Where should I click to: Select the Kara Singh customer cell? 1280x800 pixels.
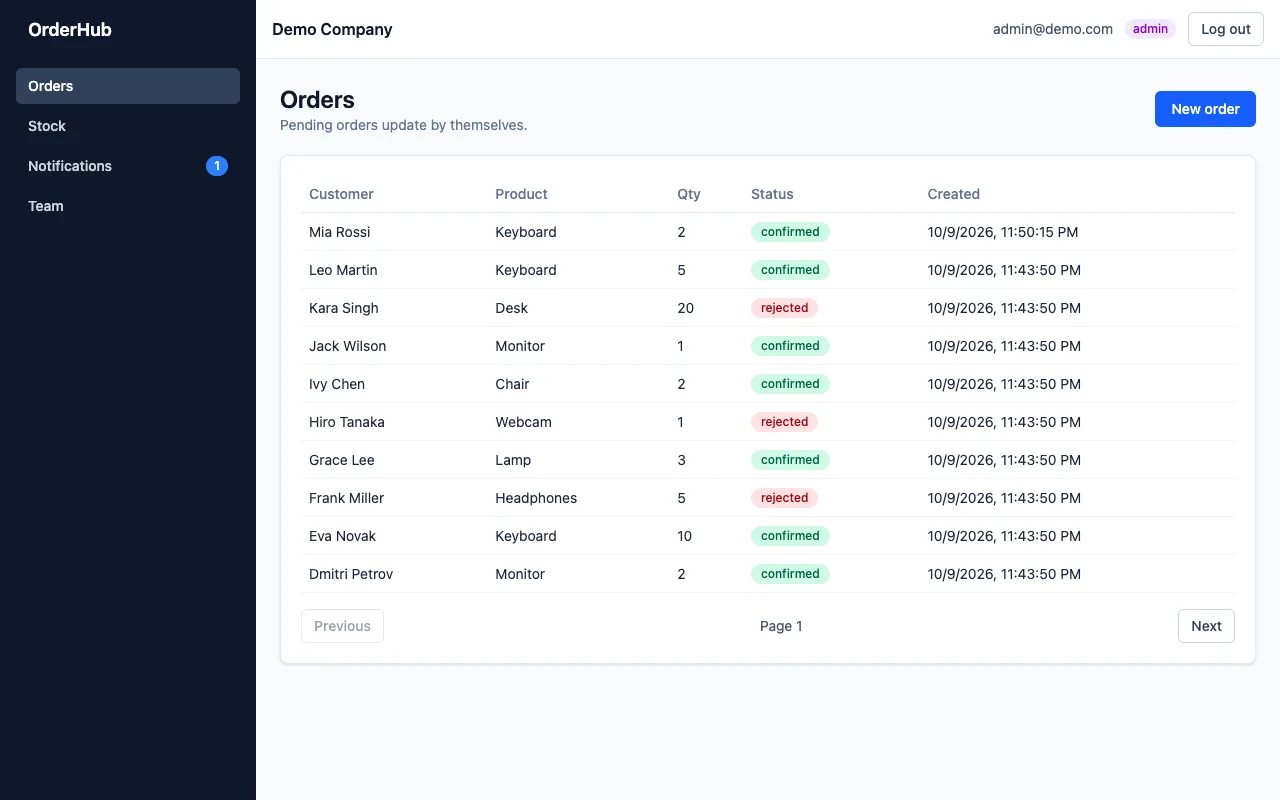click(344, 308)
